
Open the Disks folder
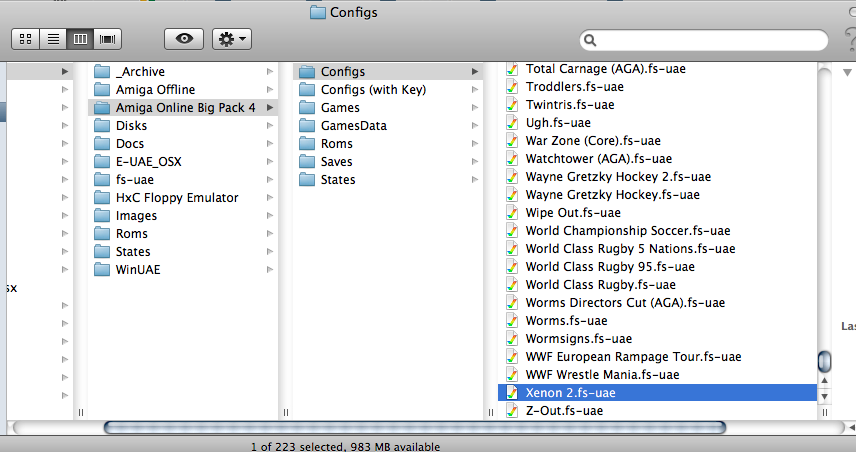coord(183,126)
